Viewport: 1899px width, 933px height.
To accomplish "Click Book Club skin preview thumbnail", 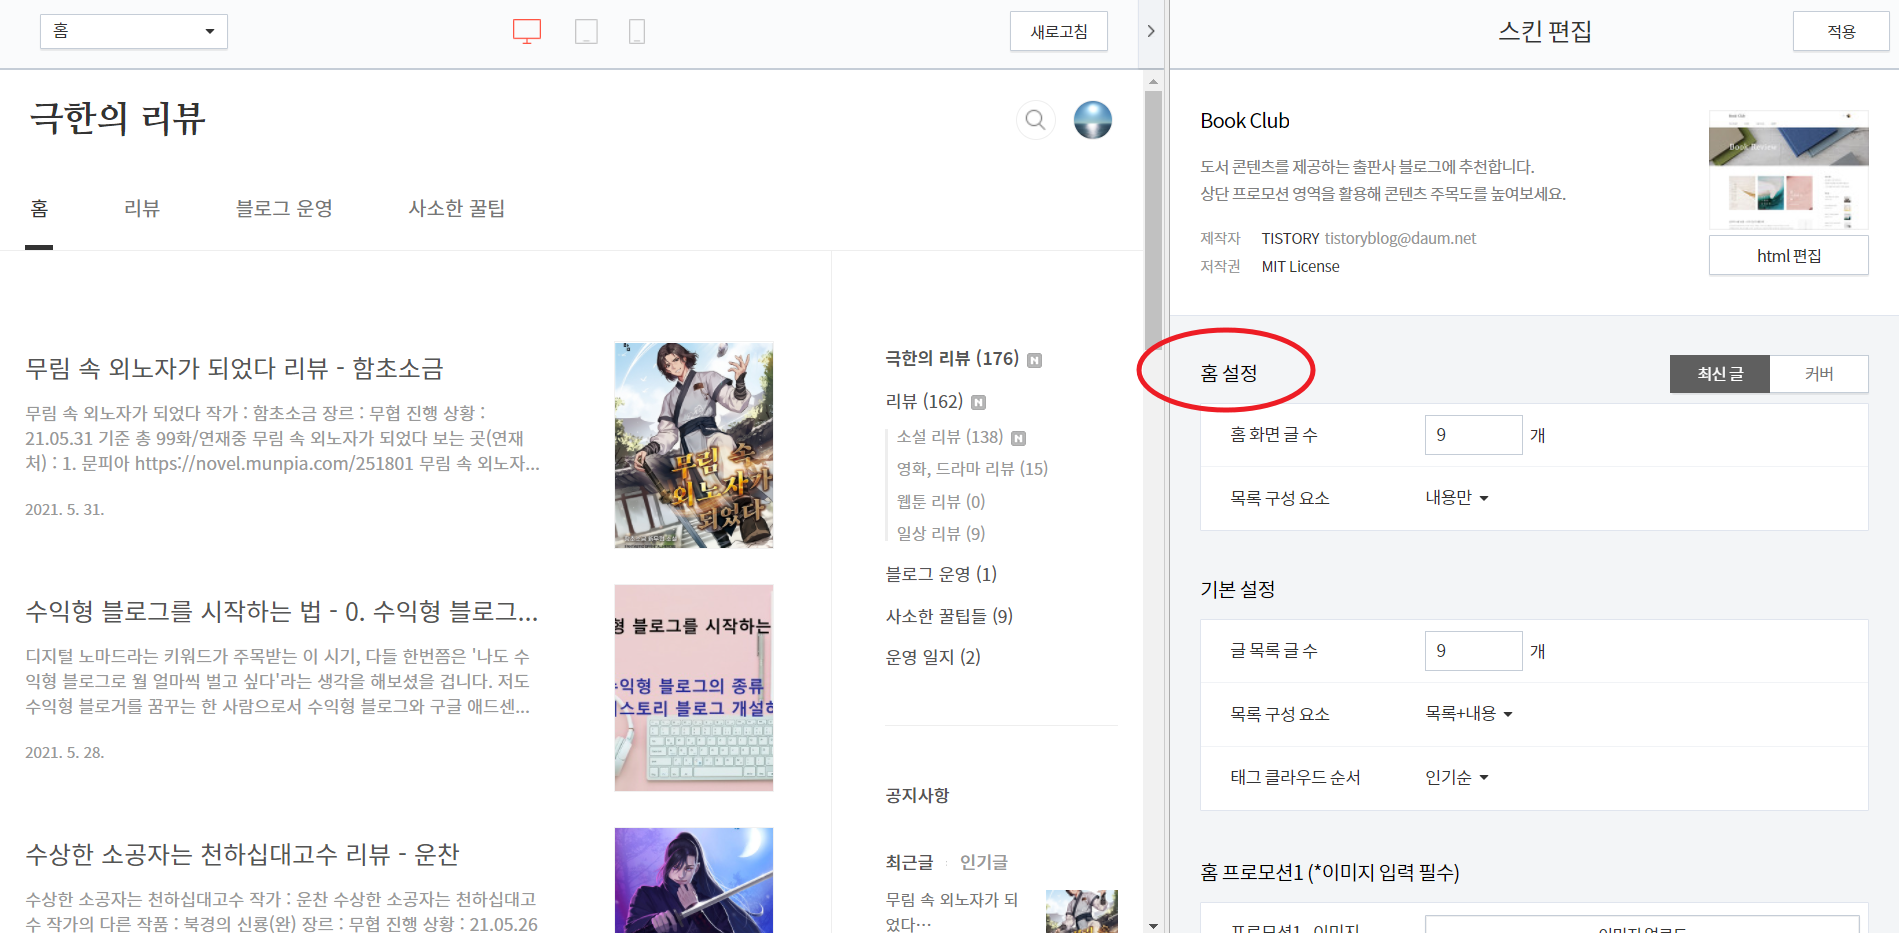I will tap(1789, 171).
